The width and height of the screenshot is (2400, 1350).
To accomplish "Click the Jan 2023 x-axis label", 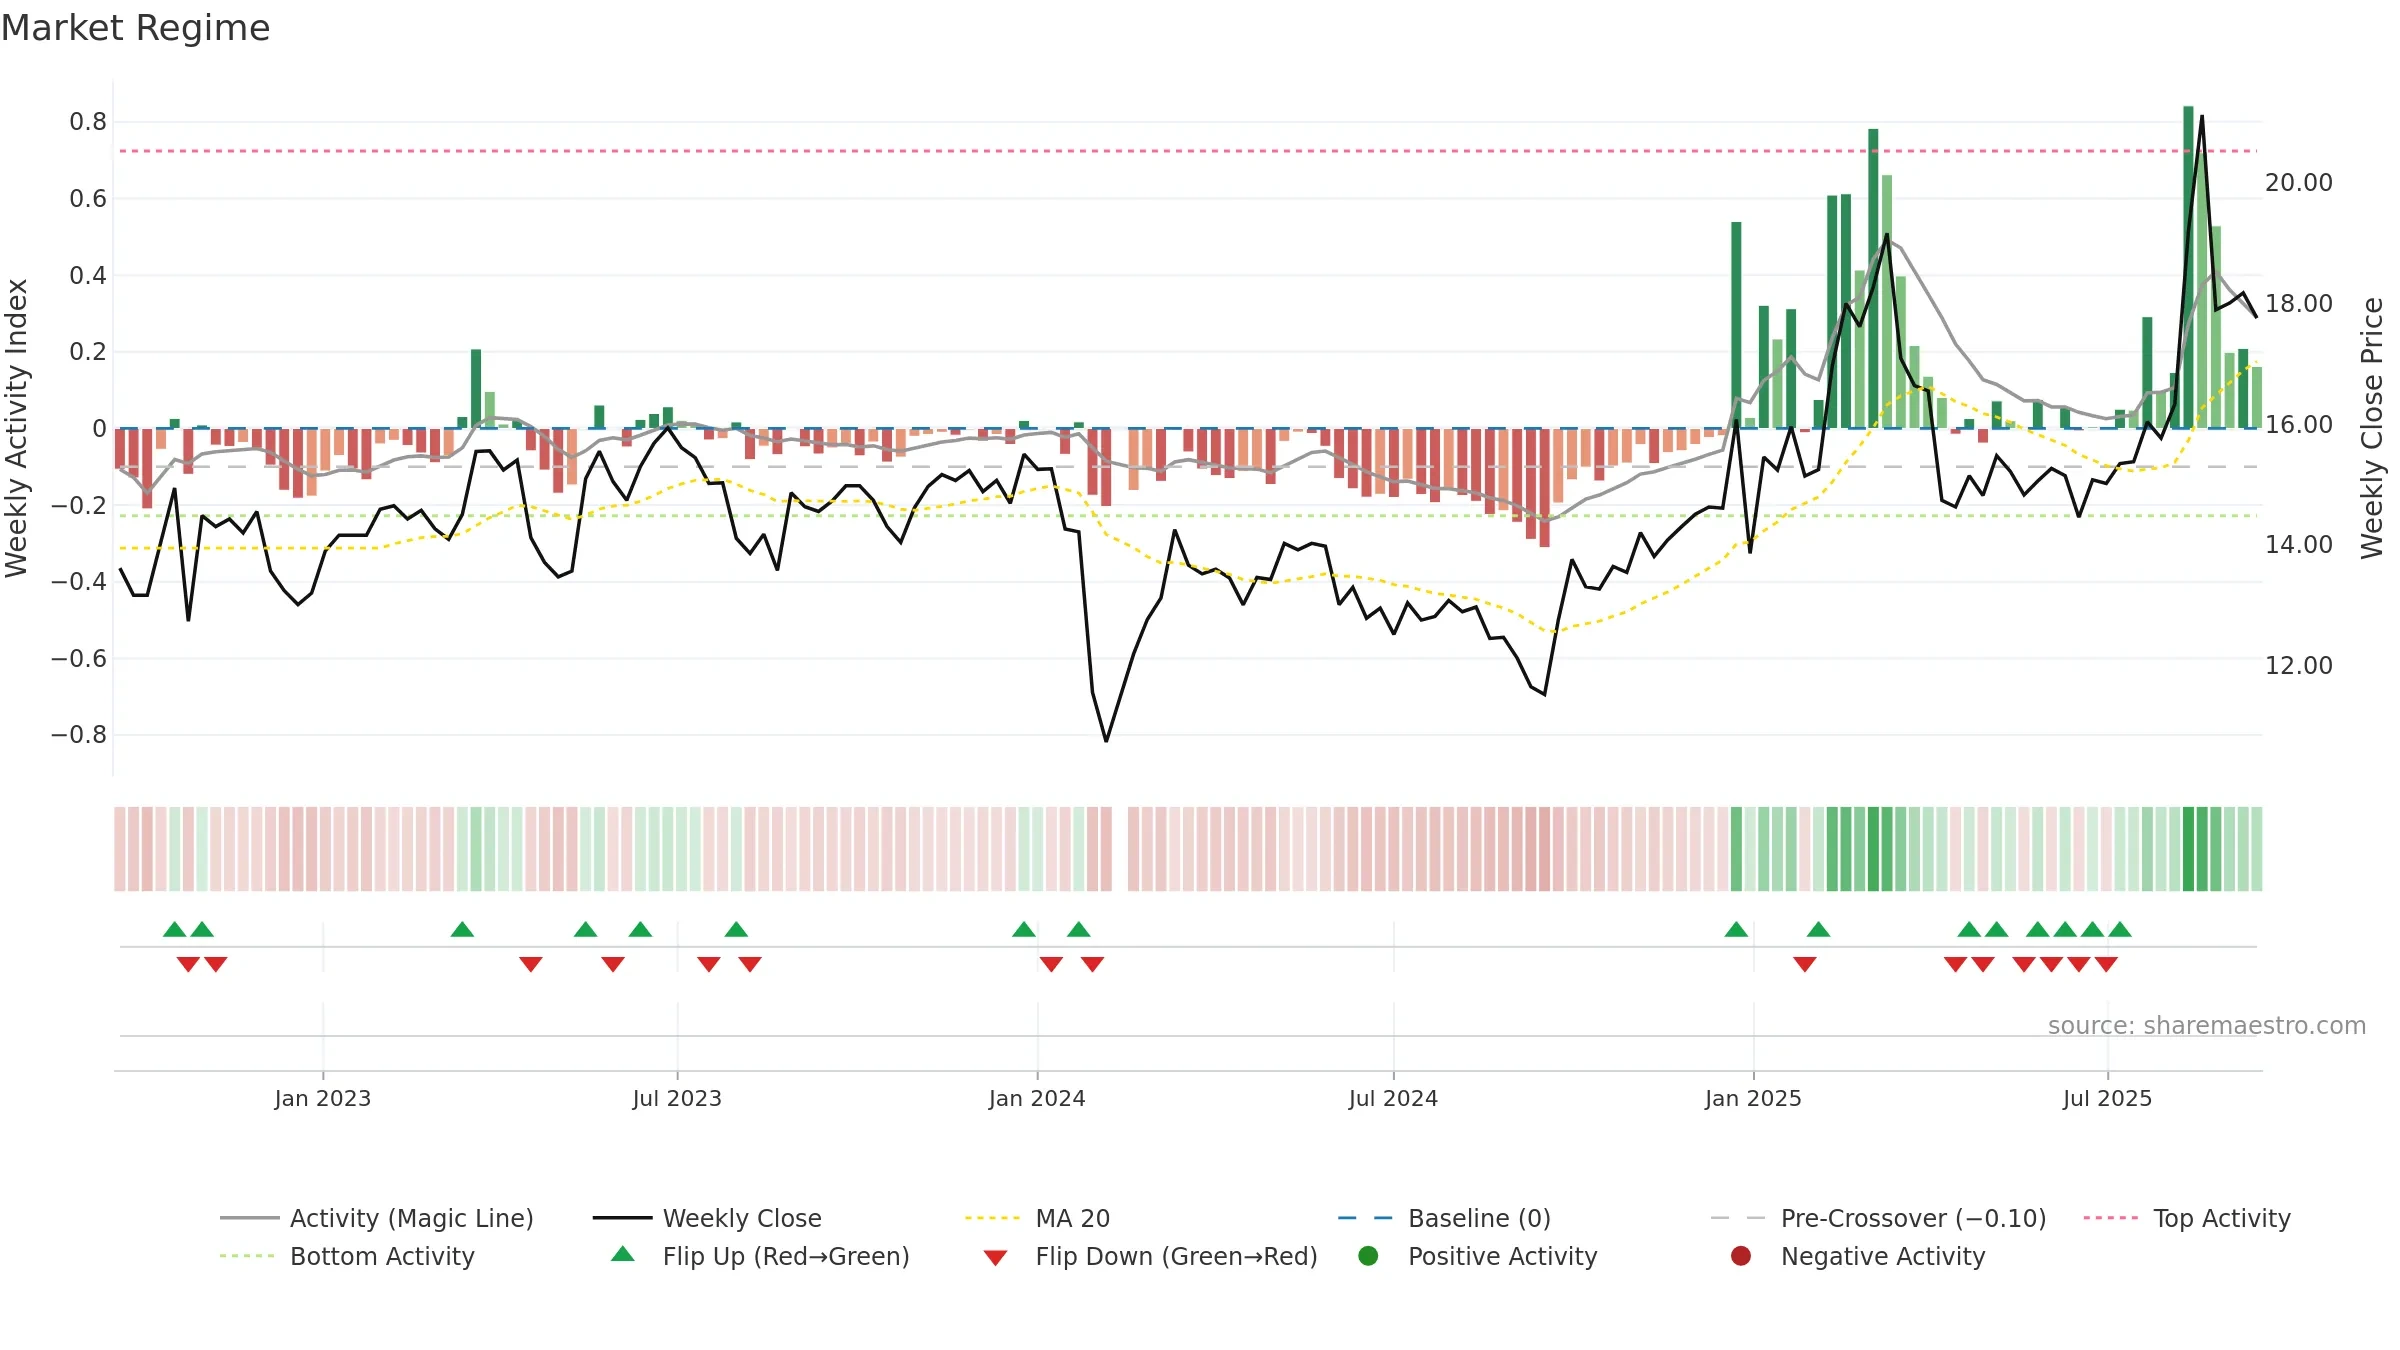I will [x=323, y=1098].
